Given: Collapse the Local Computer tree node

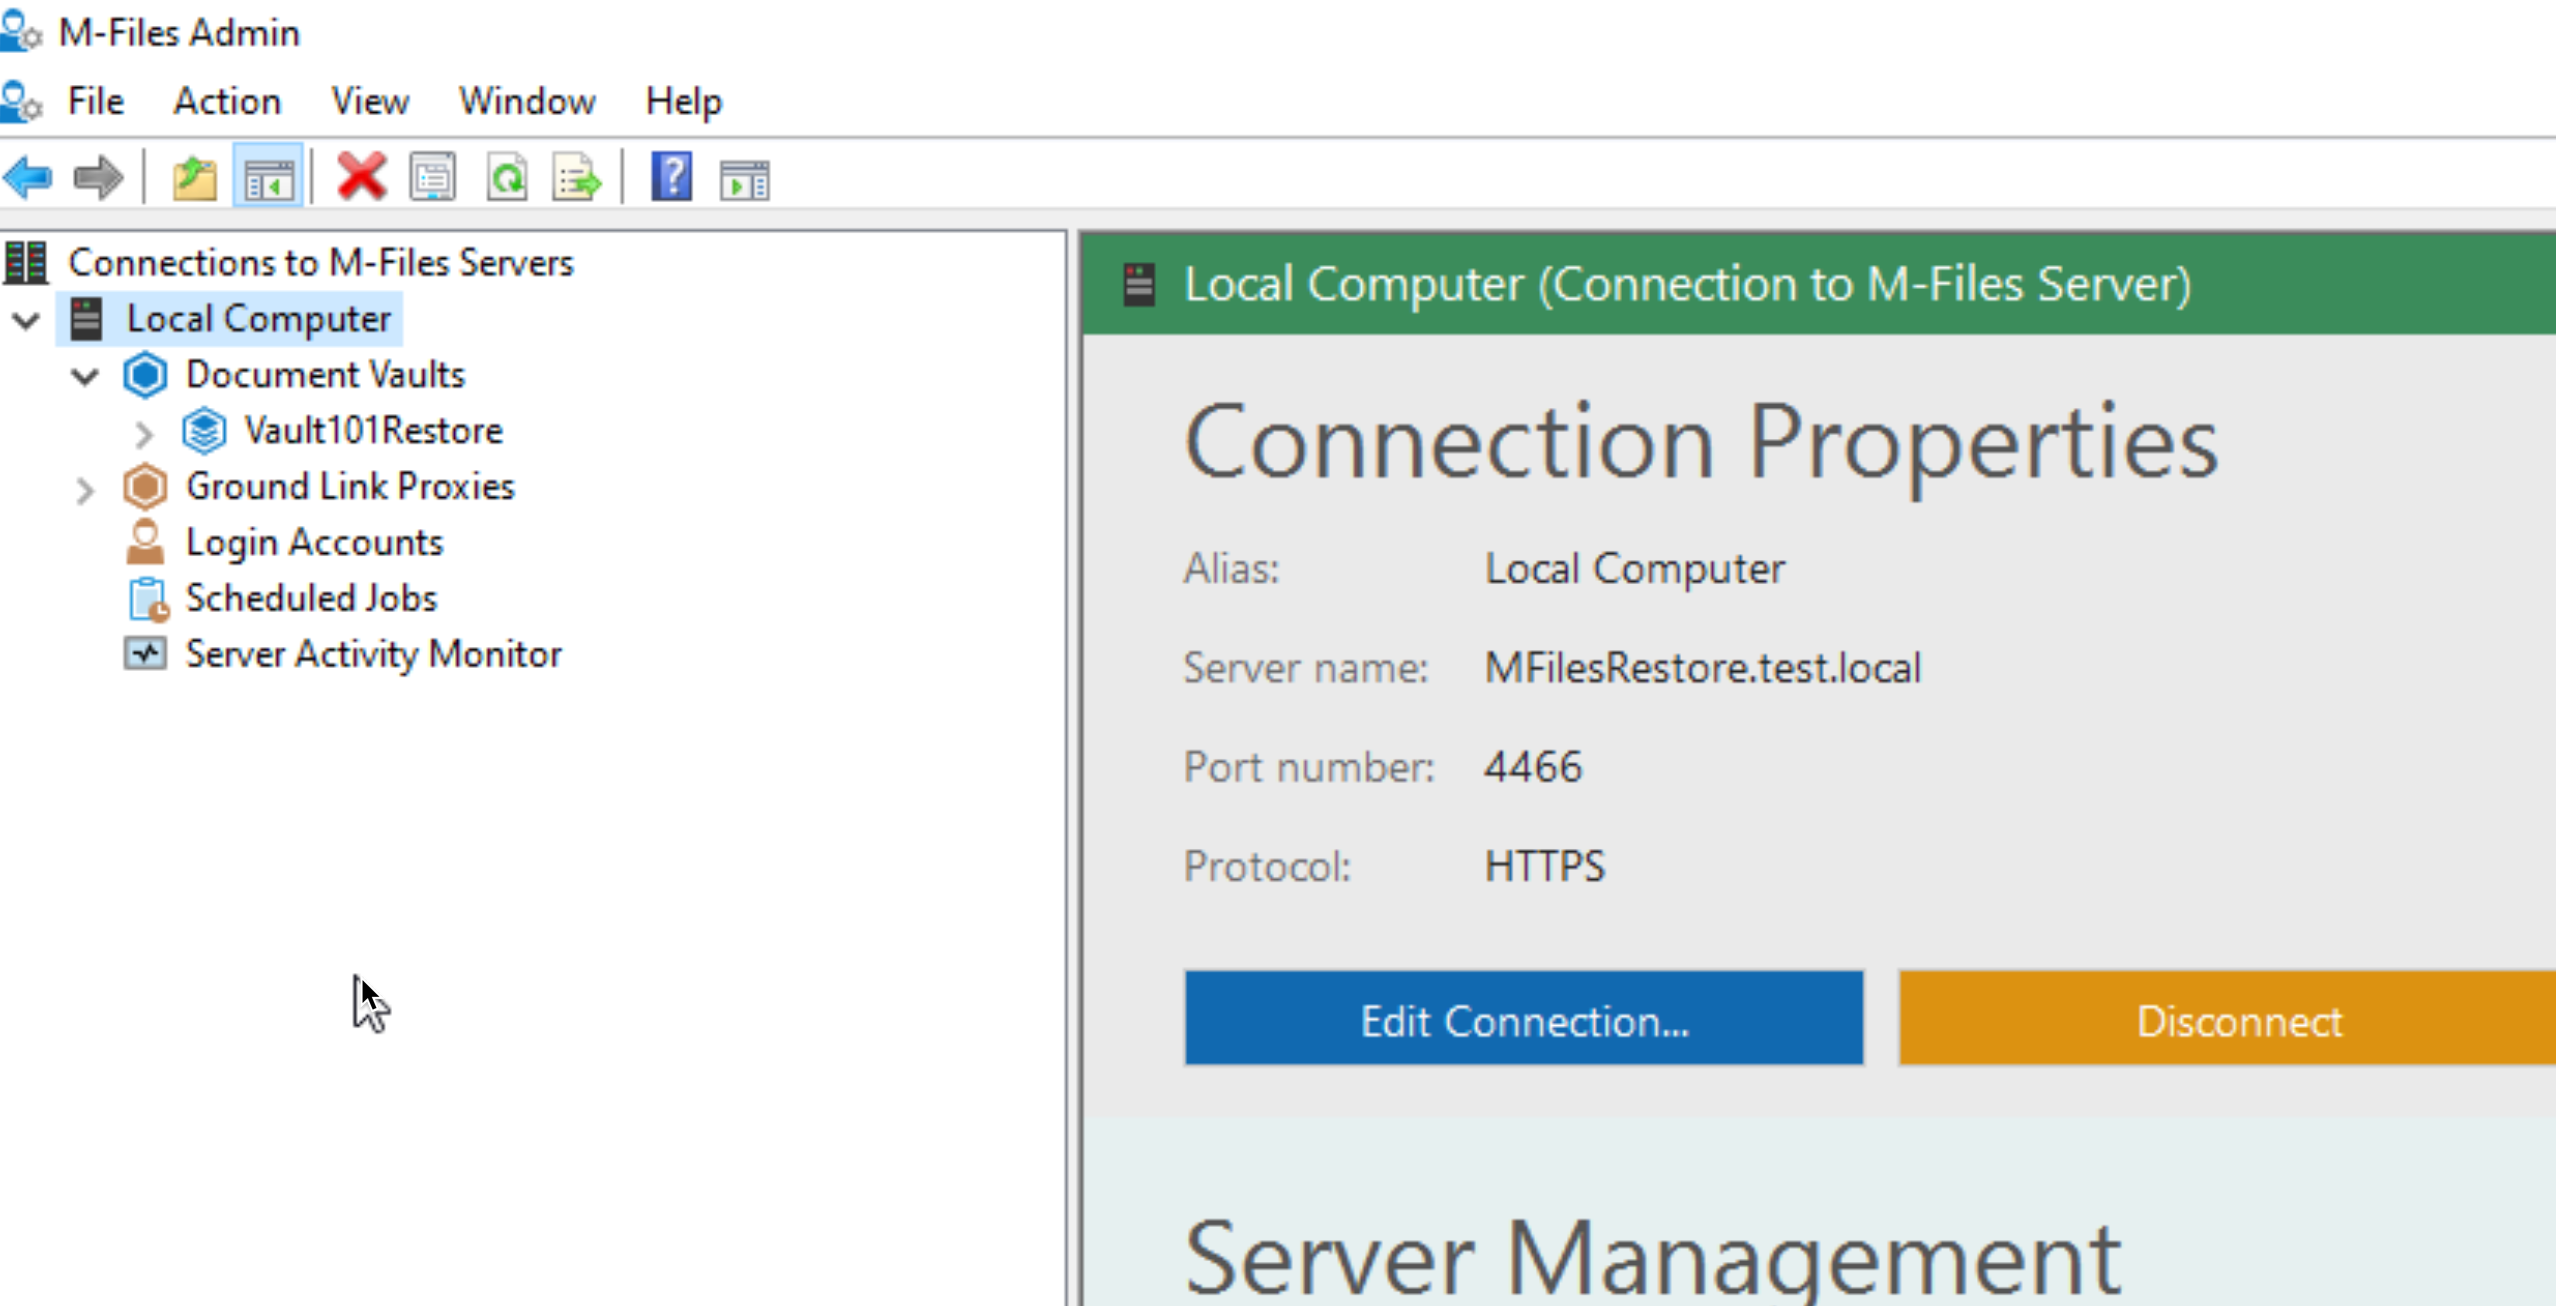Looking at the screenshot, I should tap(26, 321).
